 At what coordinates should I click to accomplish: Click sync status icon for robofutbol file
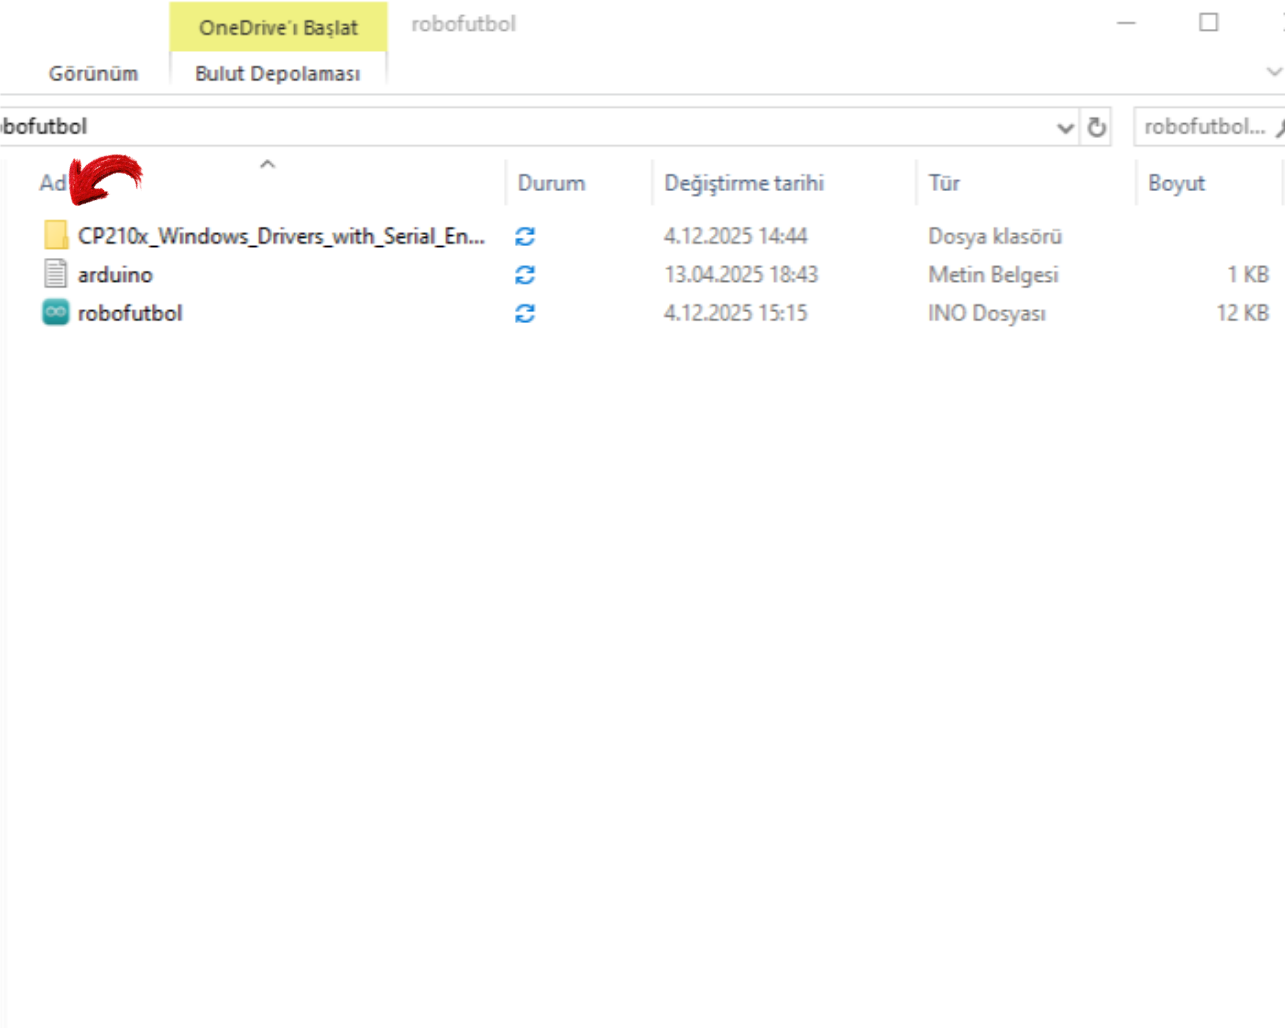click(x=525, y=313)
